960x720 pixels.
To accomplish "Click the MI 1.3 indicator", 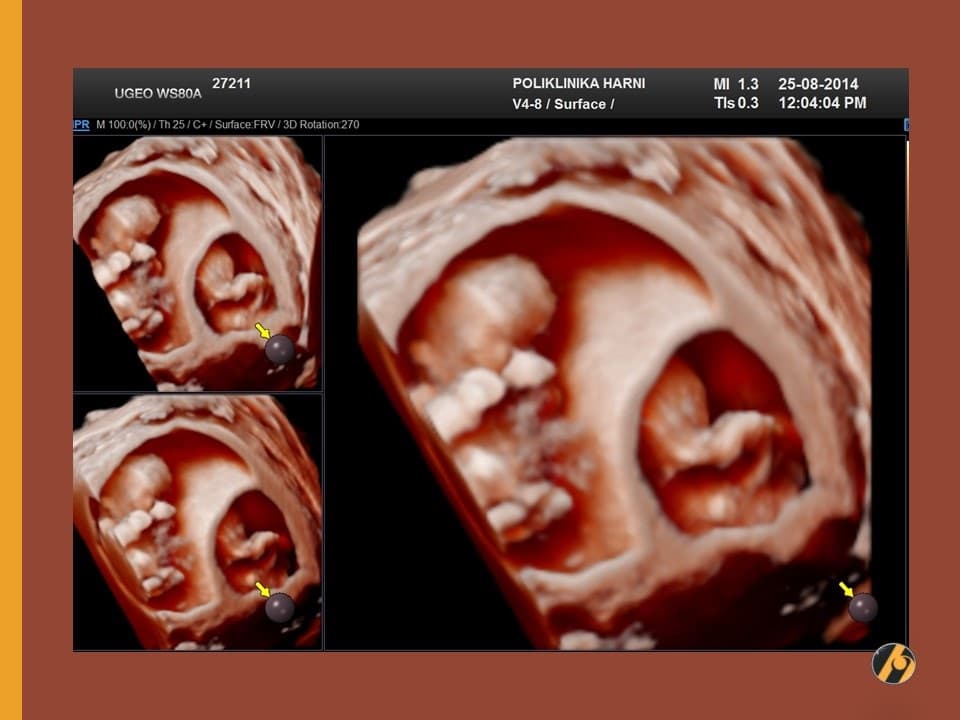I will 735,84.
